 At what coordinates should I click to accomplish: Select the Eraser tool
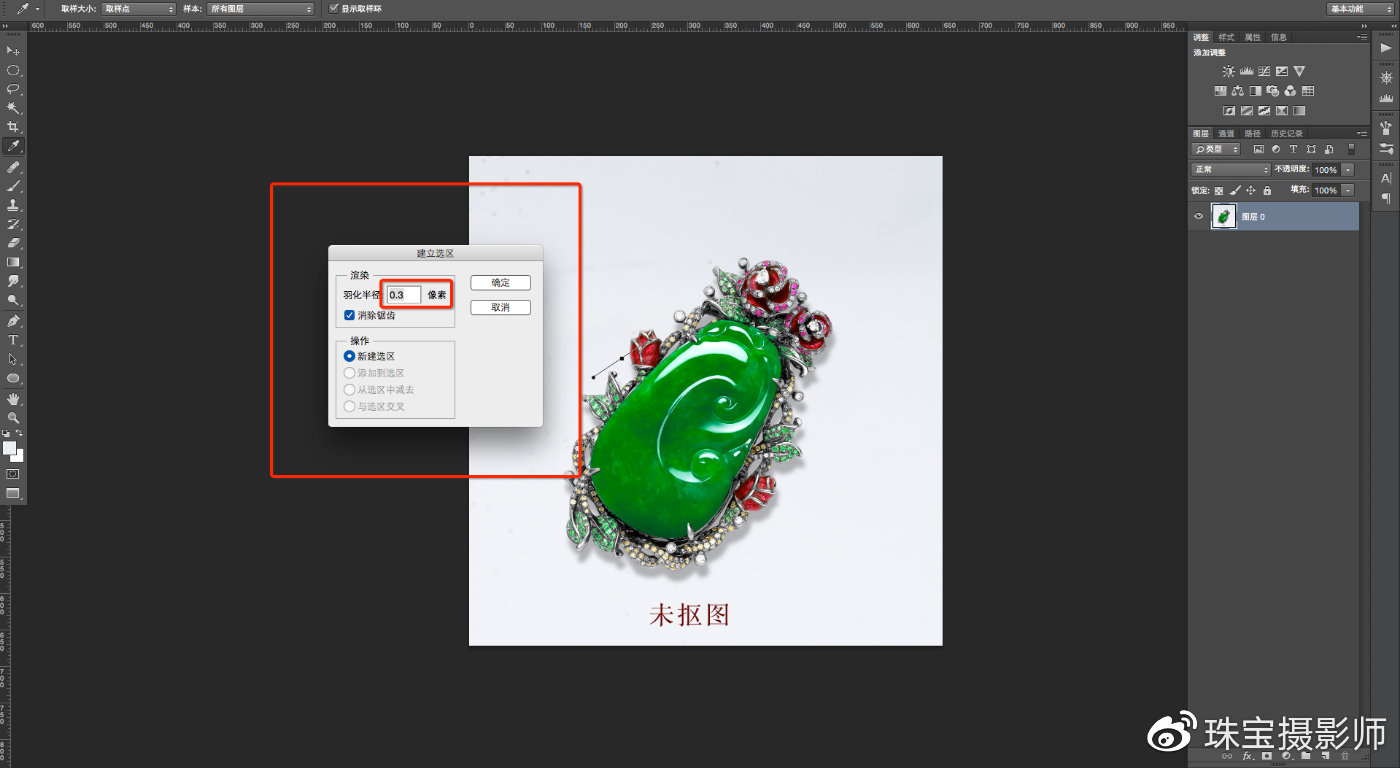click(13, 243)
